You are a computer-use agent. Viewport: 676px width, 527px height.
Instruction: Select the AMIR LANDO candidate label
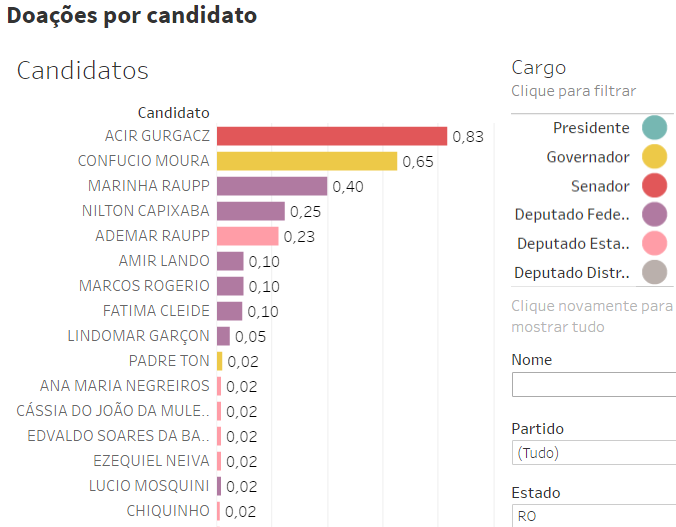pyautogui.click(x=164, y=261)
